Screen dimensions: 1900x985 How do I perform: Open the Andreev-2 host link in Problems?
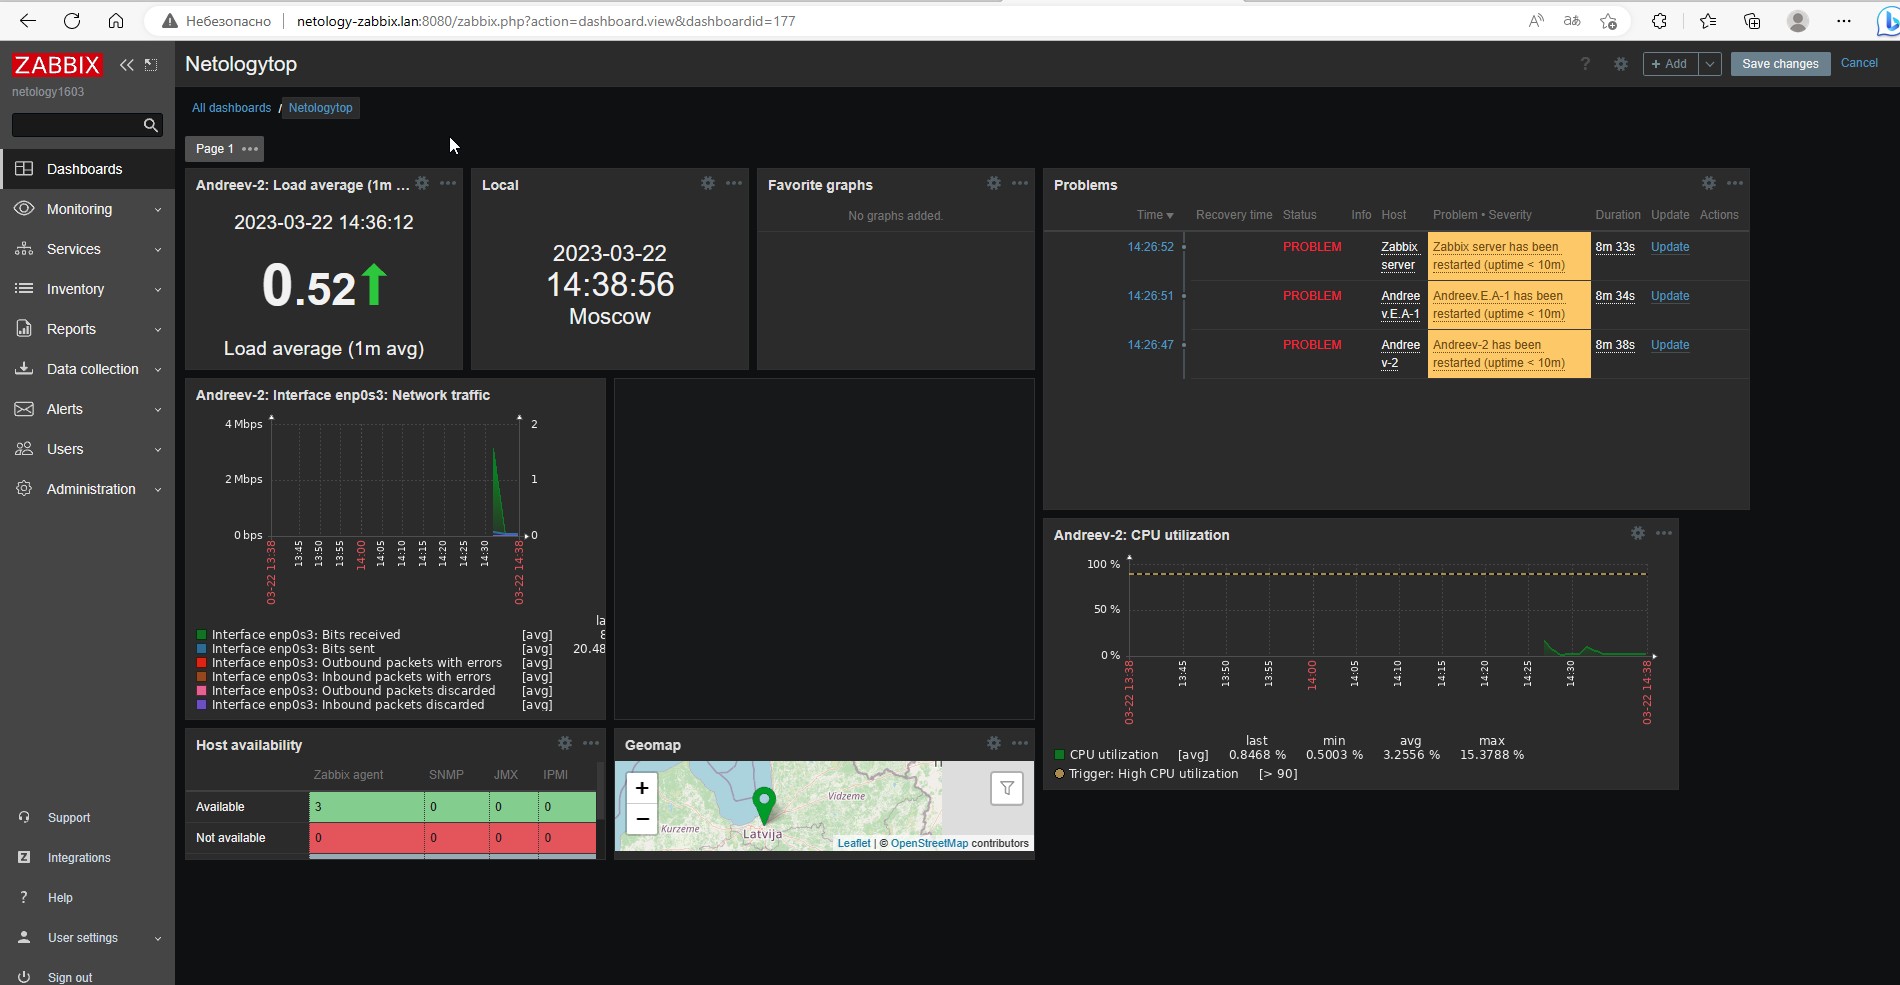[x=1400, y=354]
